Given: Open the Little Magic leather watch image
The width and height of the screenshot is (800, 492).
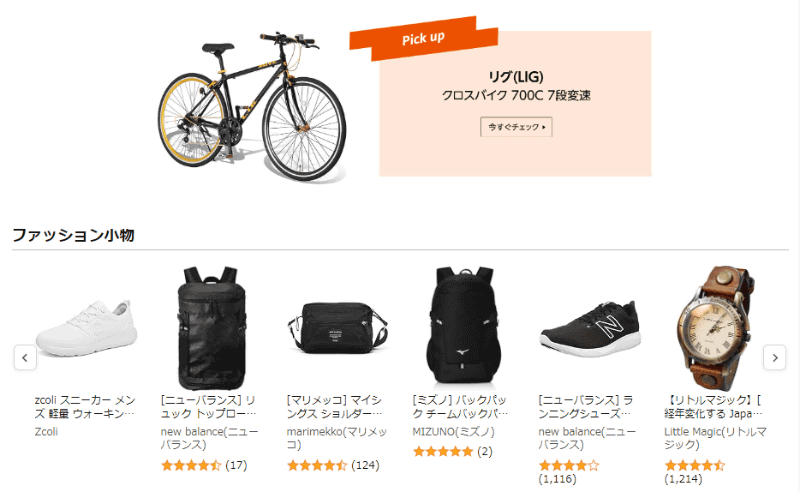Looking at the screenshot, I should pyautogui.click(x=715, y=328).
